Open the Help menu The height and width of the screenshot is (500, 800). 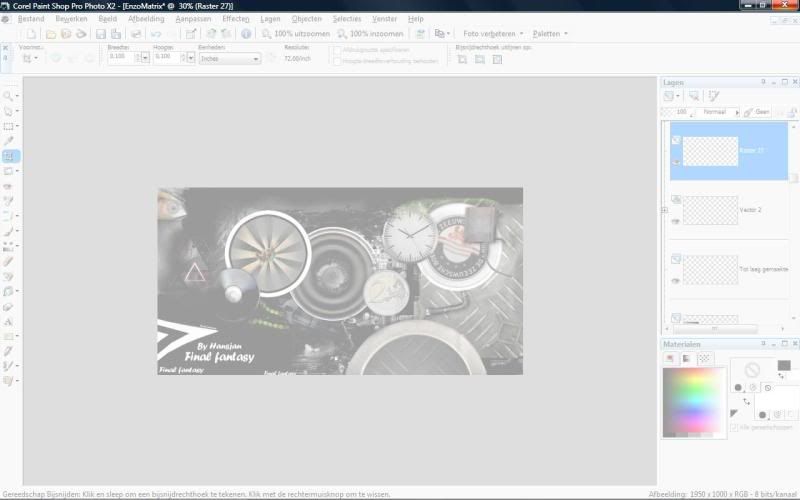[416, 19]
